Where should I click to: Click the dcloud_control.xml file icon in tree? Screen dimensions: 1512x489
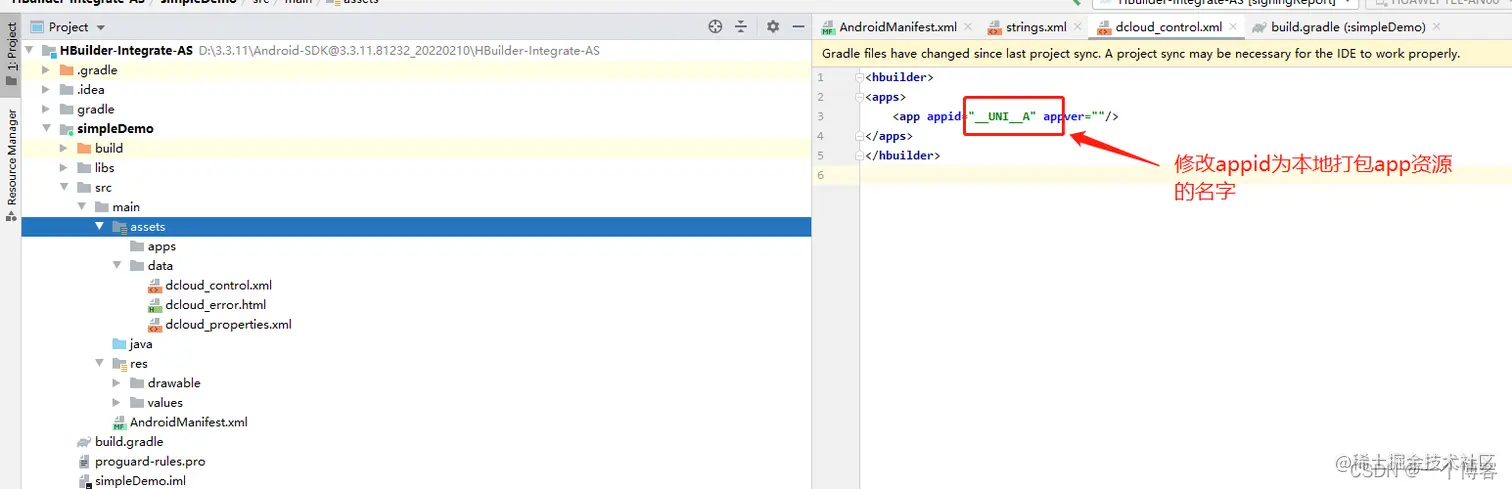pyautogui.click(x=155, y=285)
